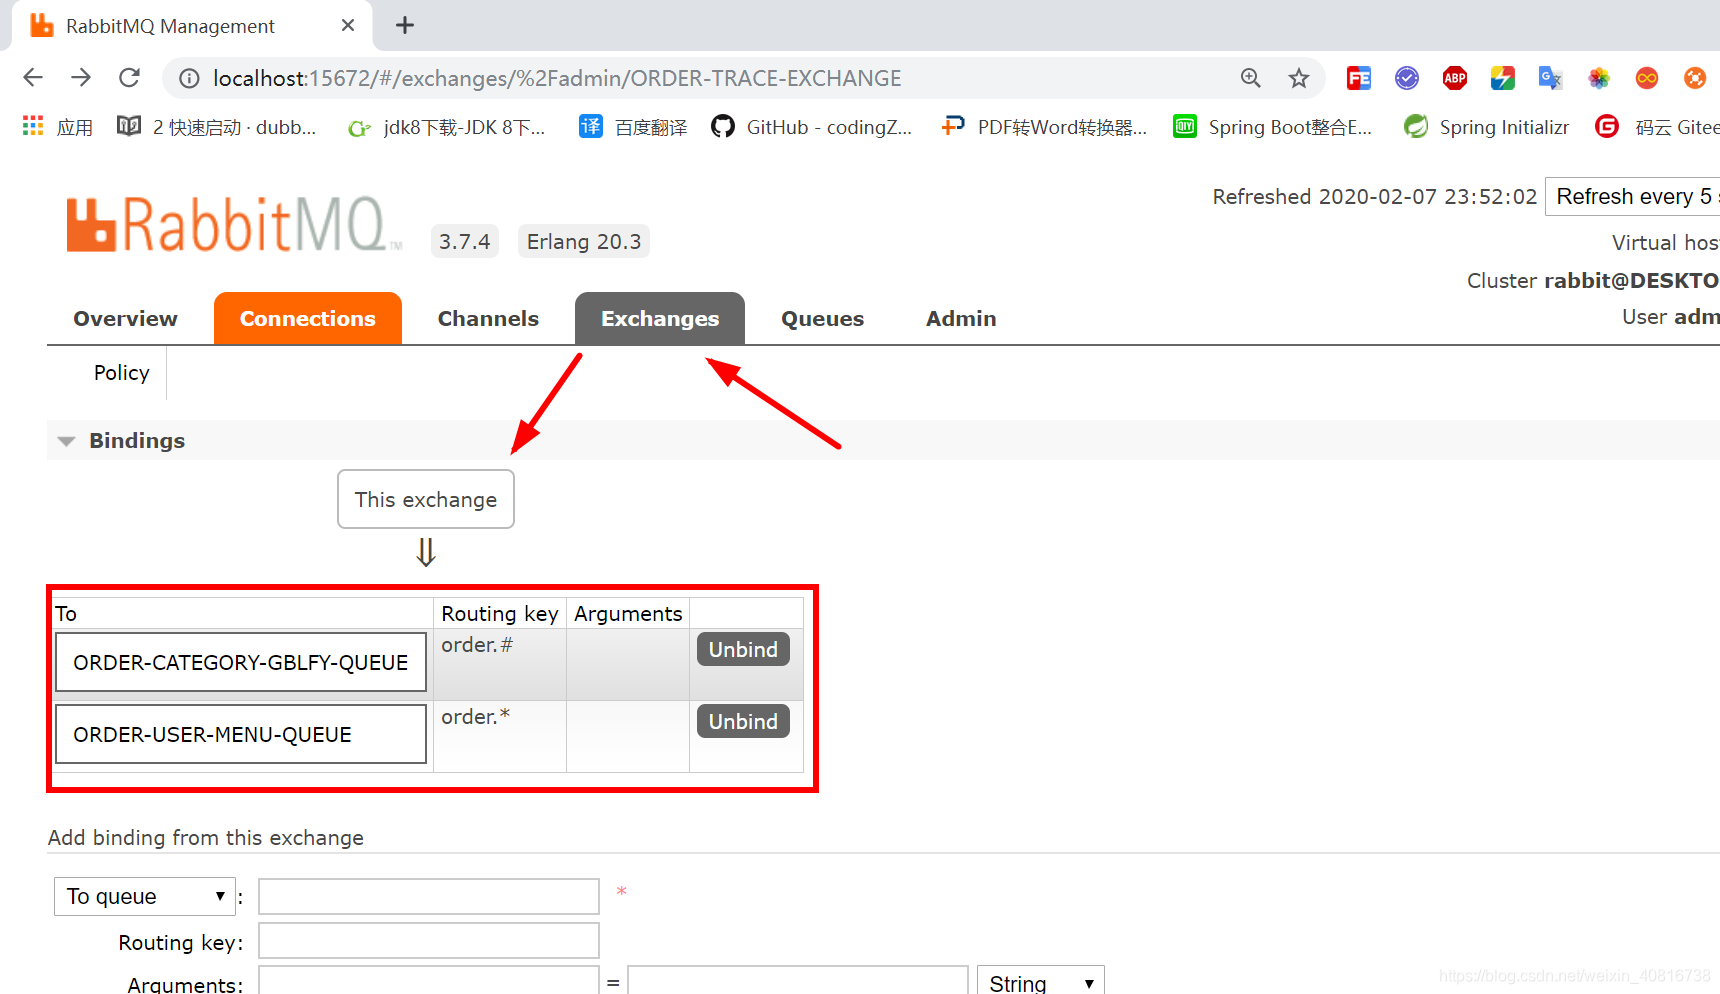This screenshot has width=1720, height=994.
Task: Click the Arguments value input field
Action: tap(798, 981)
